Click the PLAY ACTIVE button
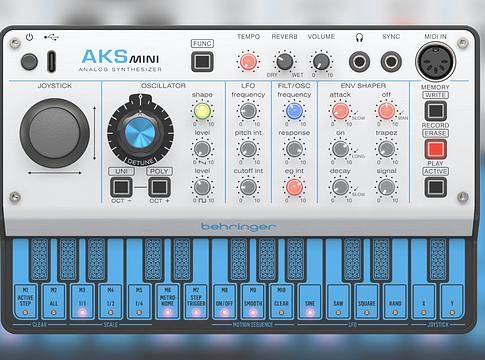Viewport: 485px width, 360px height. point(435,187)
